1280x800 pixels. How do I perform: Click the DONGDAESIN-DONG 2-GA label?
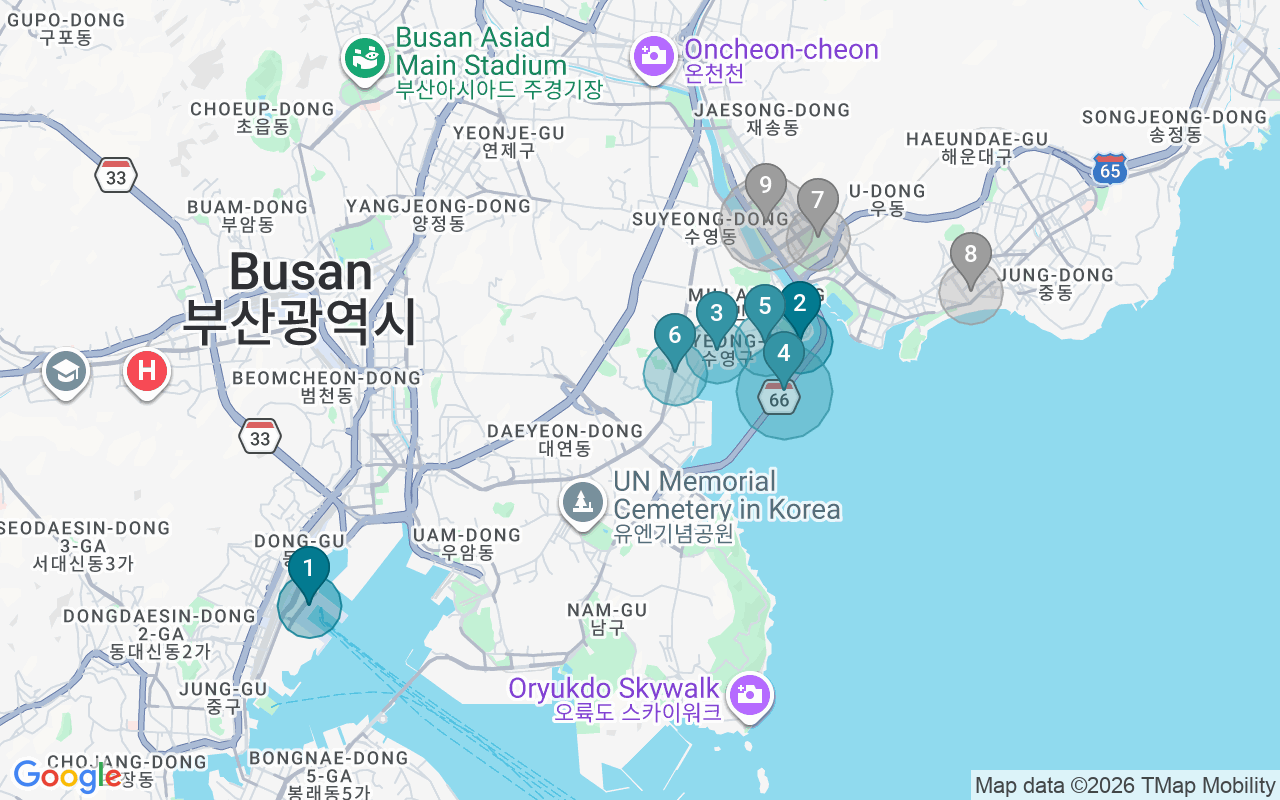(160, 633)
